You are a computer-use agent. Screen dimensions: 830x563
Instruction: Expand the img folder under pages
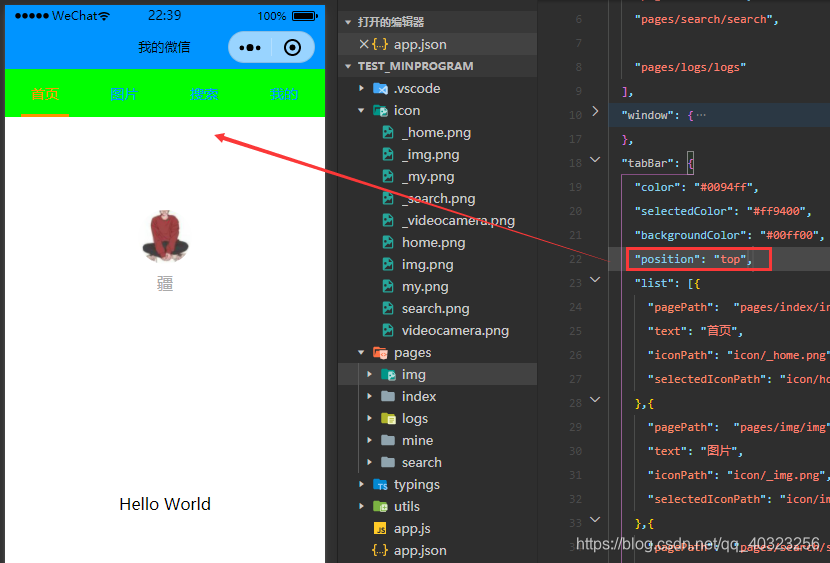tap(369, 375)
